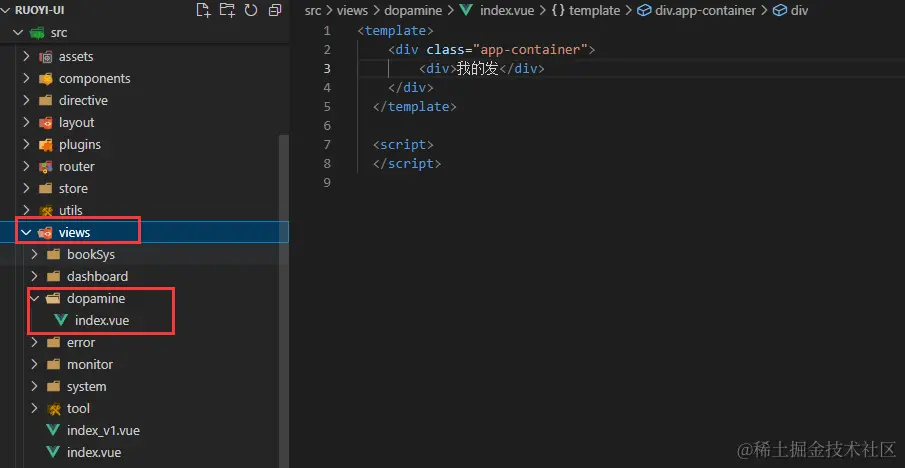Refresh the explorer with the refresh icon
Image resolution: width=905 pixels, height=468 pixels.
[x=251, y=10]
